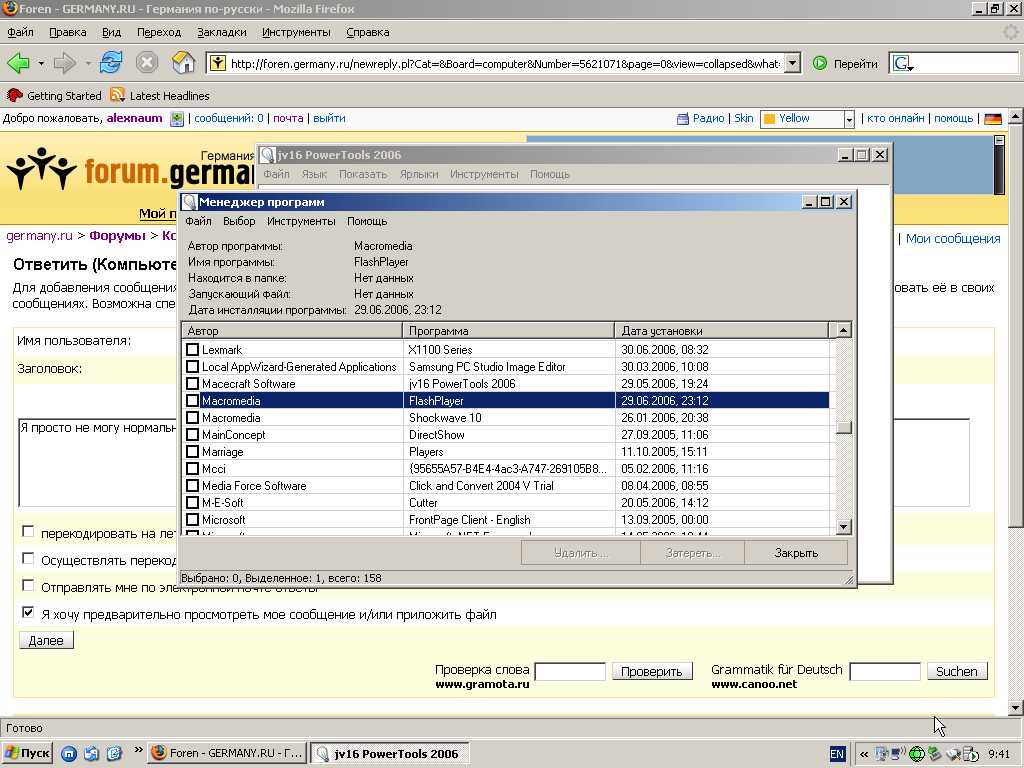Image resolution: width=1024 pixels, height=768 pixels.
Task: Click first quick launch icon beside Пуск
Action: 69,754
